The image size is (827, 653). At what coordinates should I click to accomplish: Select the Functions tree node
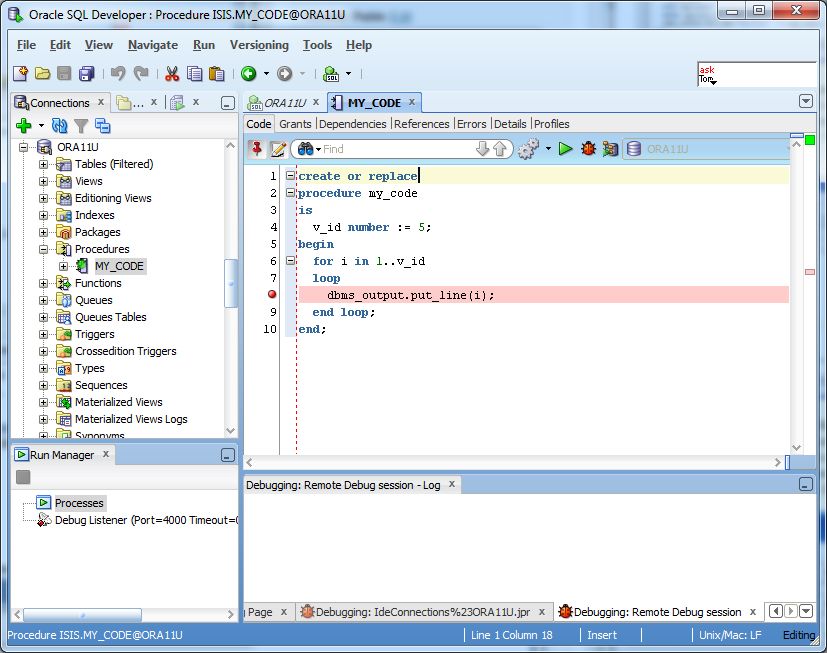(98, 283)
